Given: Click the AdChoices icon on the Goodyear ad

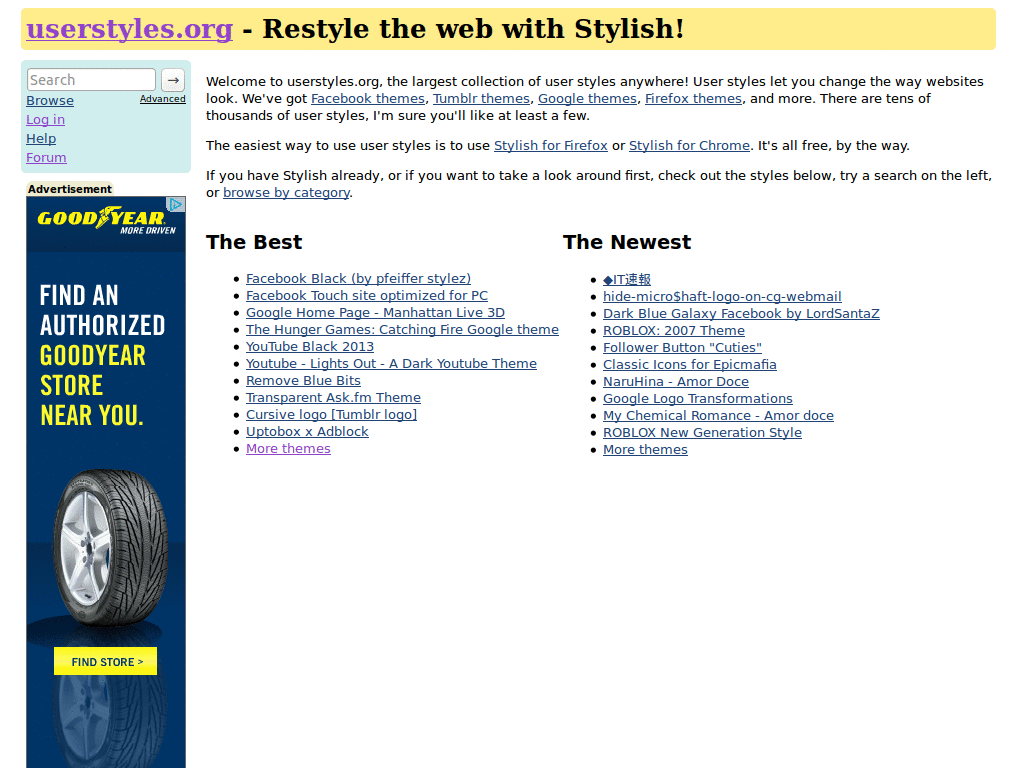Looking at the screenshot, I should coord(176,204).
